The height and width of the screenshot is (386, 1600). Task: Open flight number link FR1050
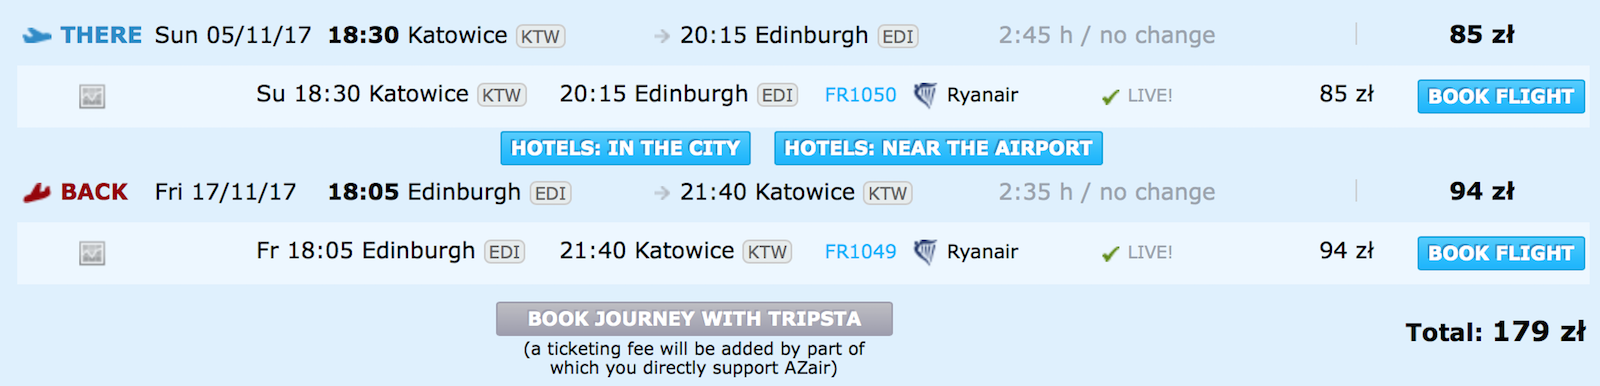pos(860,95)
